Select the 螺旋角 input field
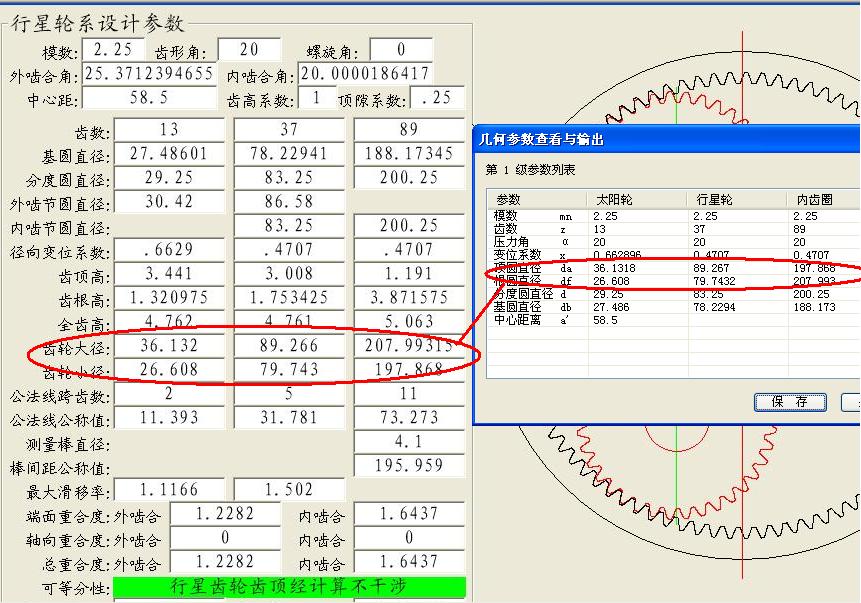 click(x=401, y=50)
